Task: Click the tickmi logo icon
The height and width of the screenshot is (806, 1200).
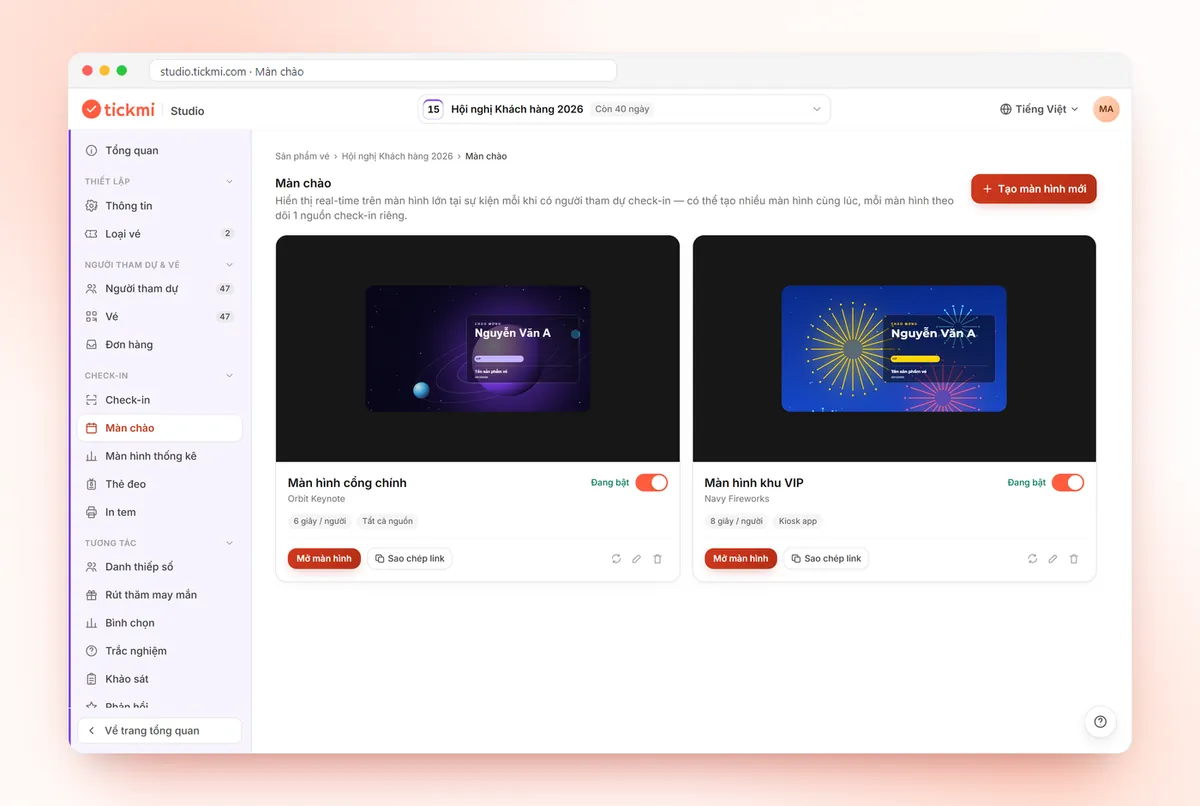Action: (x=91, y=109)
